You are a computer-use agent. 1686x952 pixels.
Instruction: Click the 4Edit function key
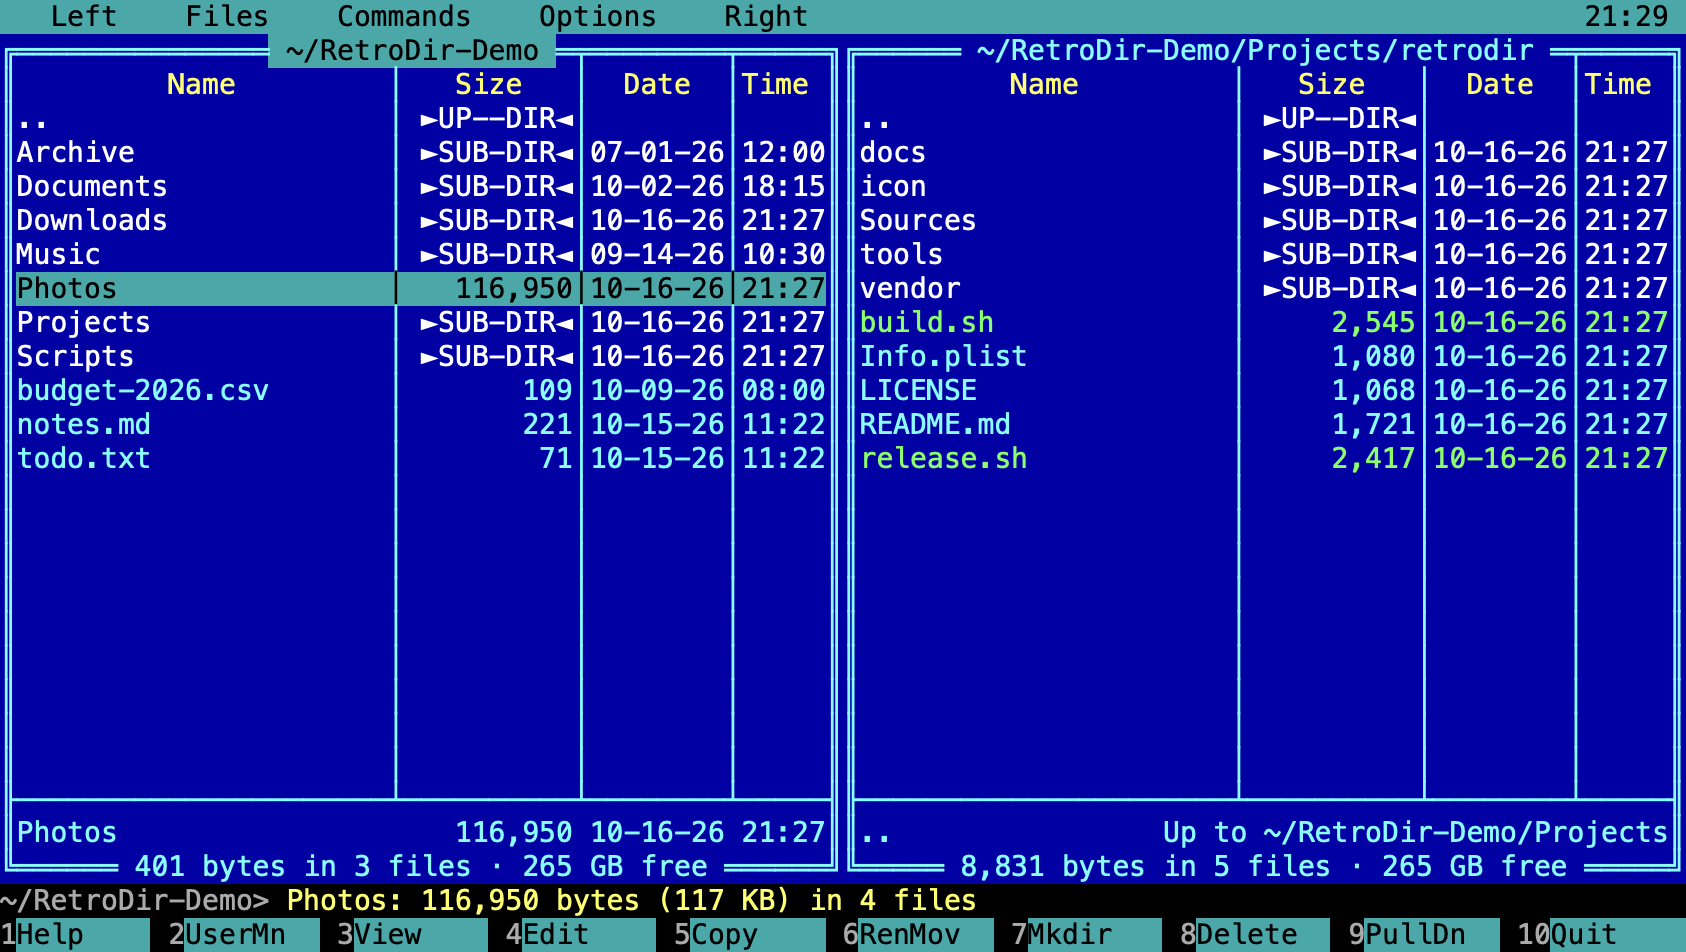coord(581,934)
